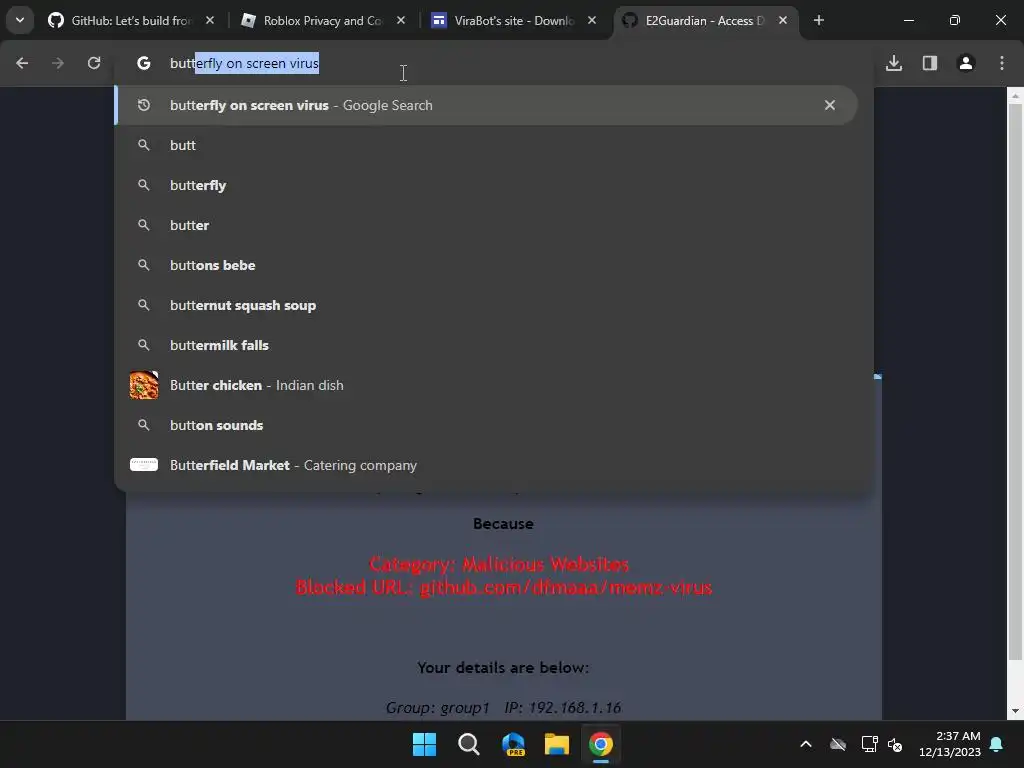The height and width of the screenshot is (768, 1024).
Task: Click the network display tray icon
Action: tap(869, 744)
